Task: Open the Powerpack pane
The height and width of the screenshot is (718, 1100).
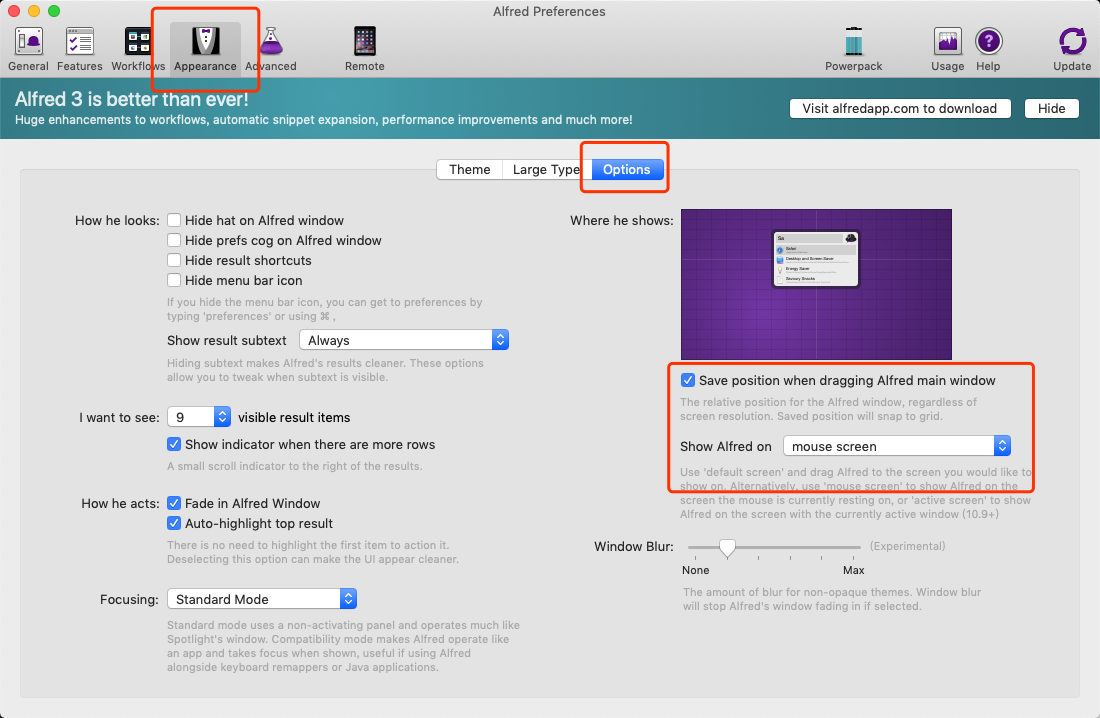Action: (x=854, y=48)
